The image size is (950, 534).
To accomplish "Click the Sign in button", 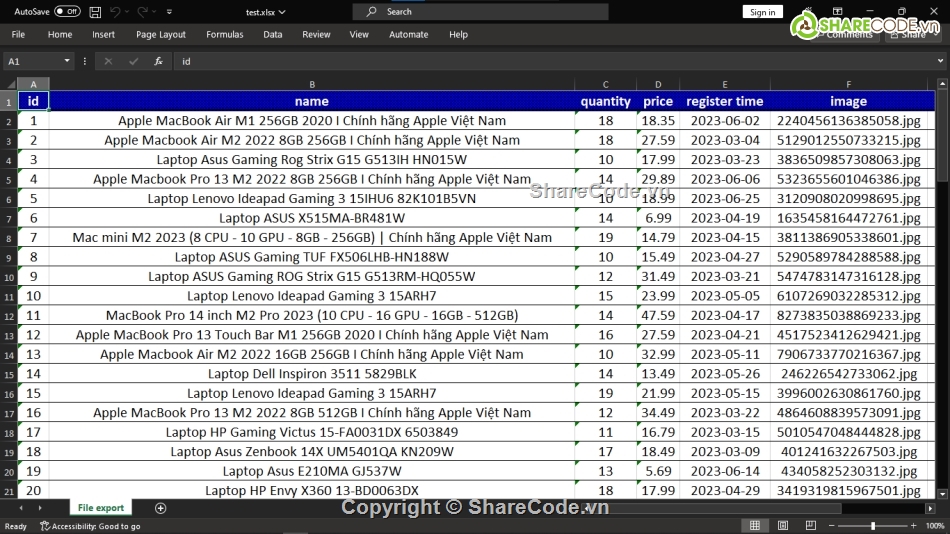I will click(762, 12).
